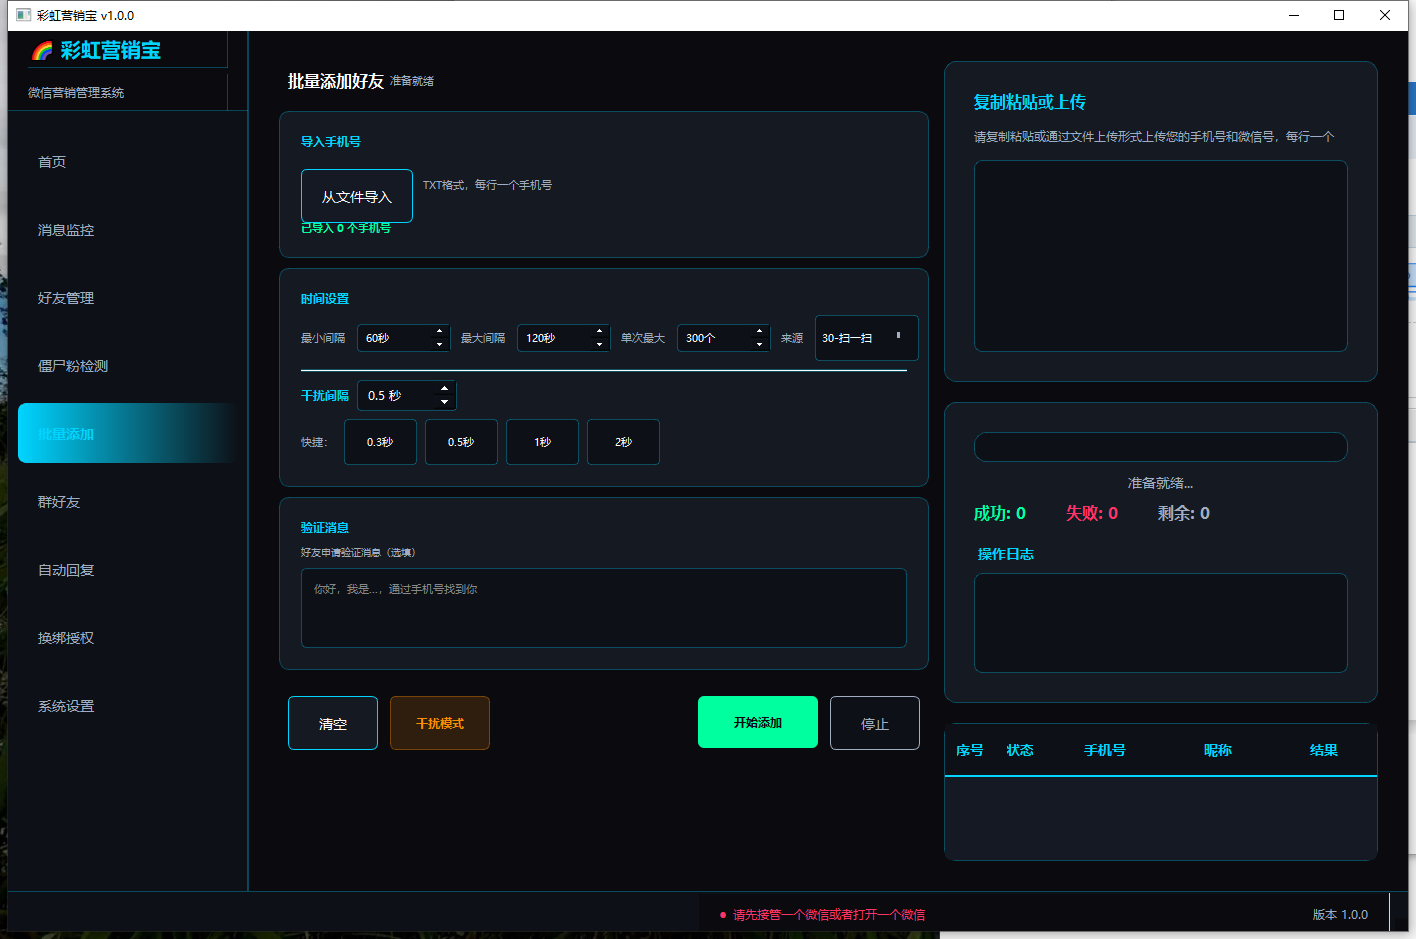Click the progress bar above 准备就绪
1416x939 pixels.
click(1161, 447)
